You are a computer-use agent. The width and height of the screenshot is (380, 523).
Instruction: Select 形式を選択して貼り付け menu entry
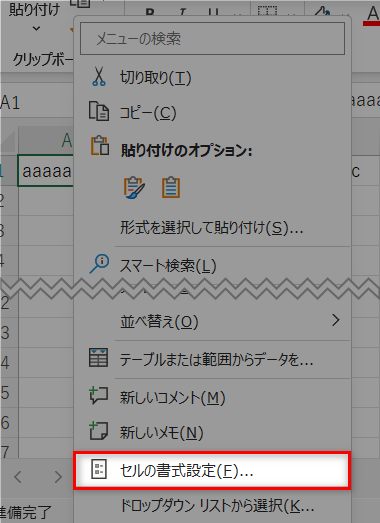coord(212,228)
